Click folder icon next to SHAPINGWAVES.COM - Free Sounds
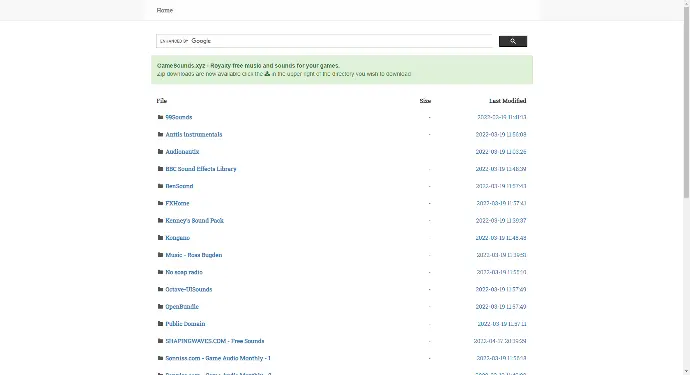690x375 pixels. click(x=160, y=341)
